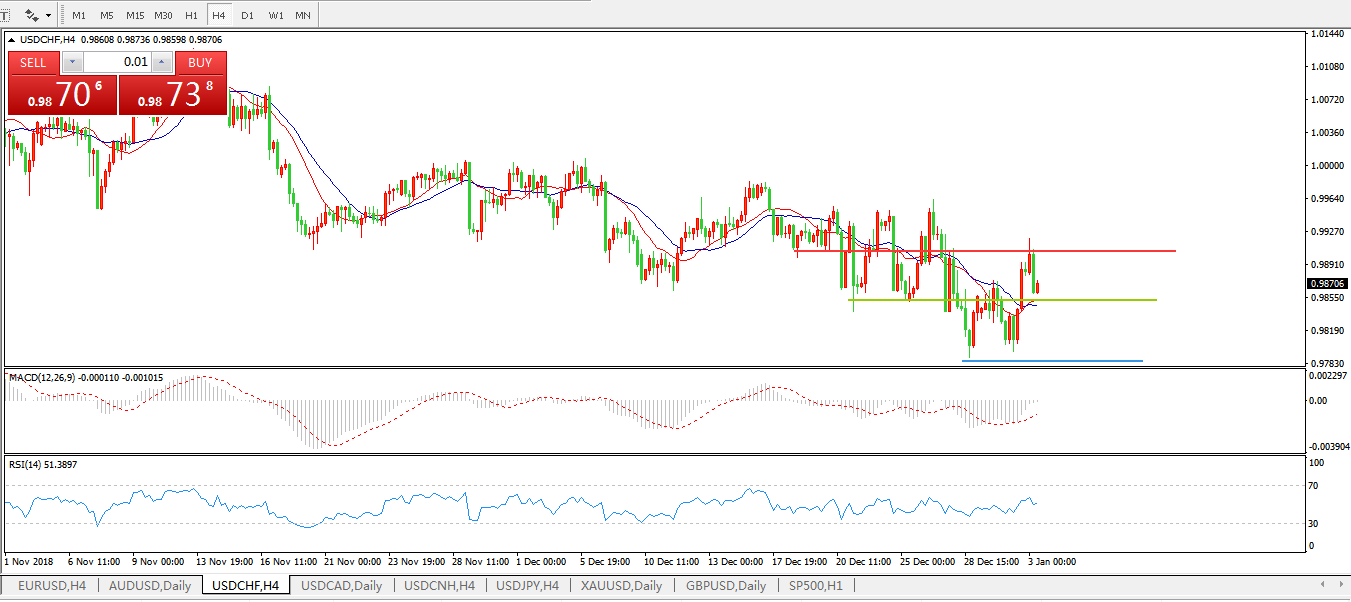Screen dimensions: 1351x602
Task: Switch to the XAUUSD,Daily tab
Action: (621, 585)
